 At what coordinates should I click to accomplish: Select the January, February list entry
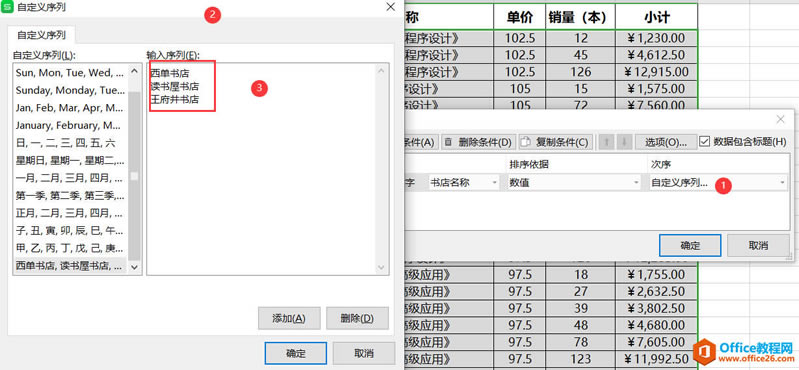[71, 125]
